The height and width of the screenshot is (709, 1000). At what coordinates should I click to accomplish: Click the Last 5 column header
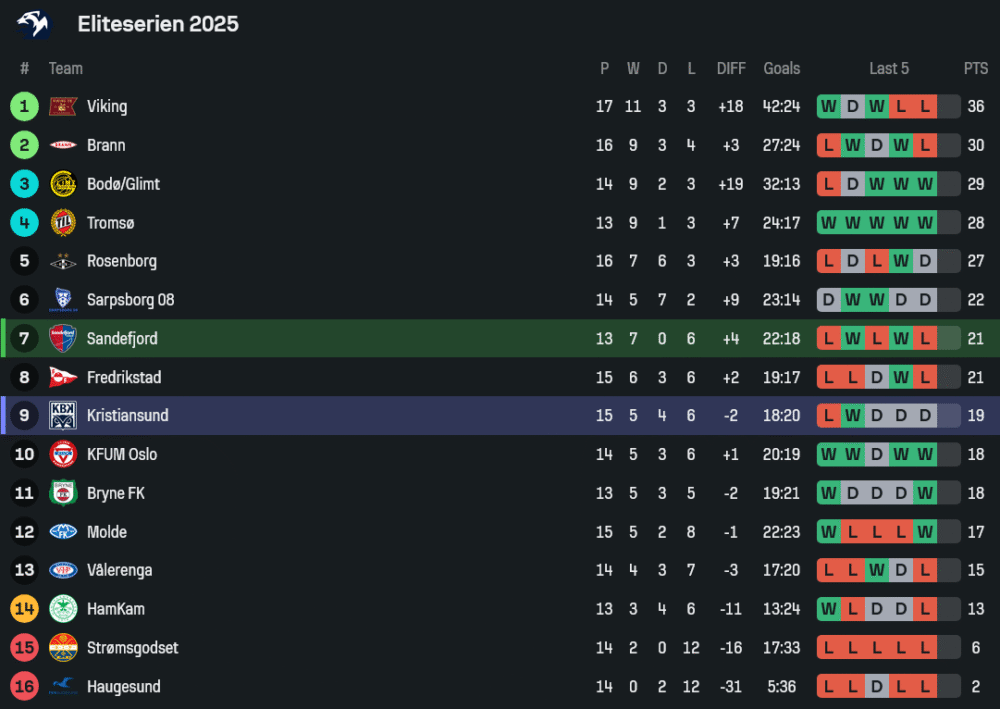[x=889, y=68]
